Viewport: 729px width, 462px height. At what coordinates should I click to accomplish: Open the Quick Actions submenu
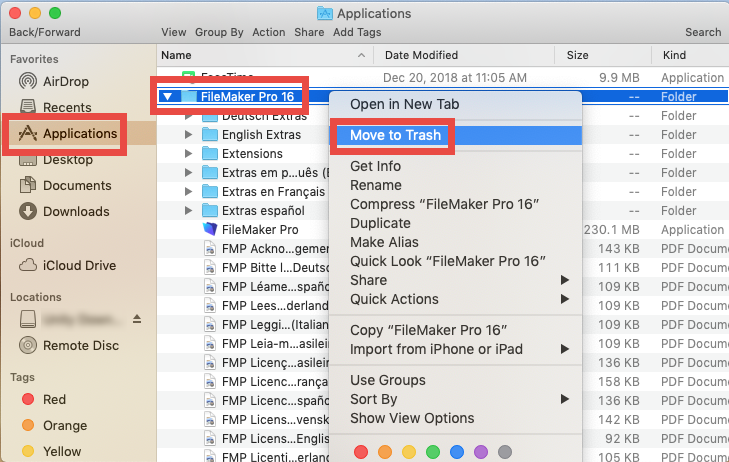(456, 299)
